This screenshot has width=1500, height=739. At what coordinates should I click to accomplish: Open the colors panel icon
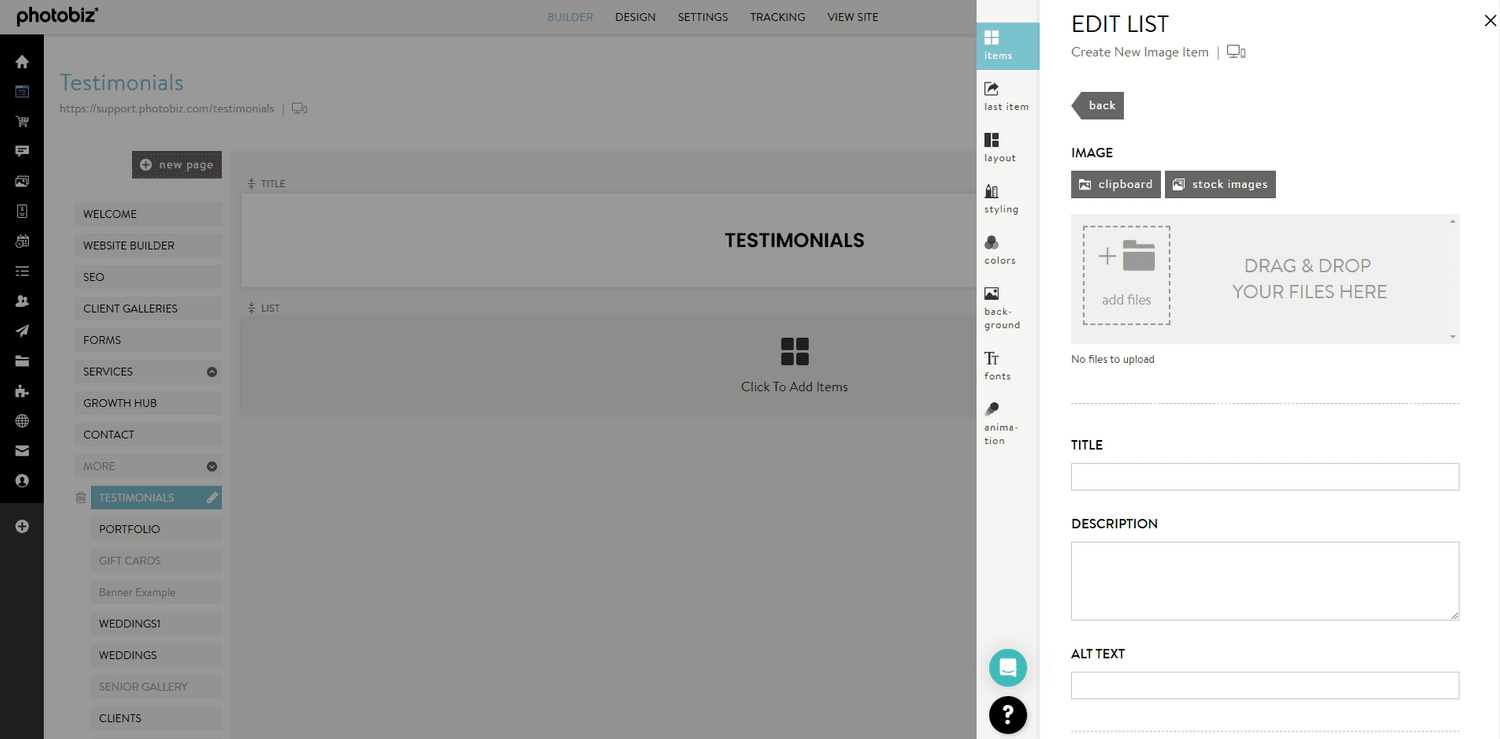pyautogui.click(x=999, y=250)
